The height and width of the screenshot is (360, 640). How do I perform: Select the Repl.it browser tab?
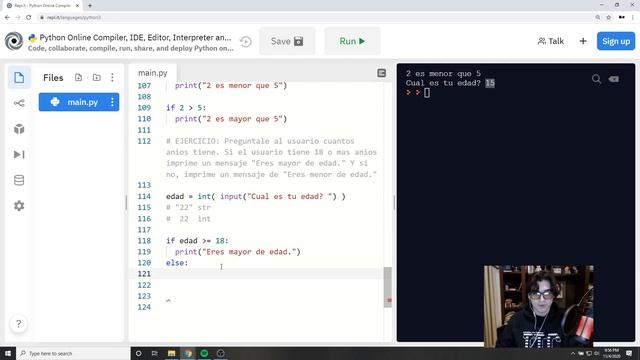click(x=43, y=6)
